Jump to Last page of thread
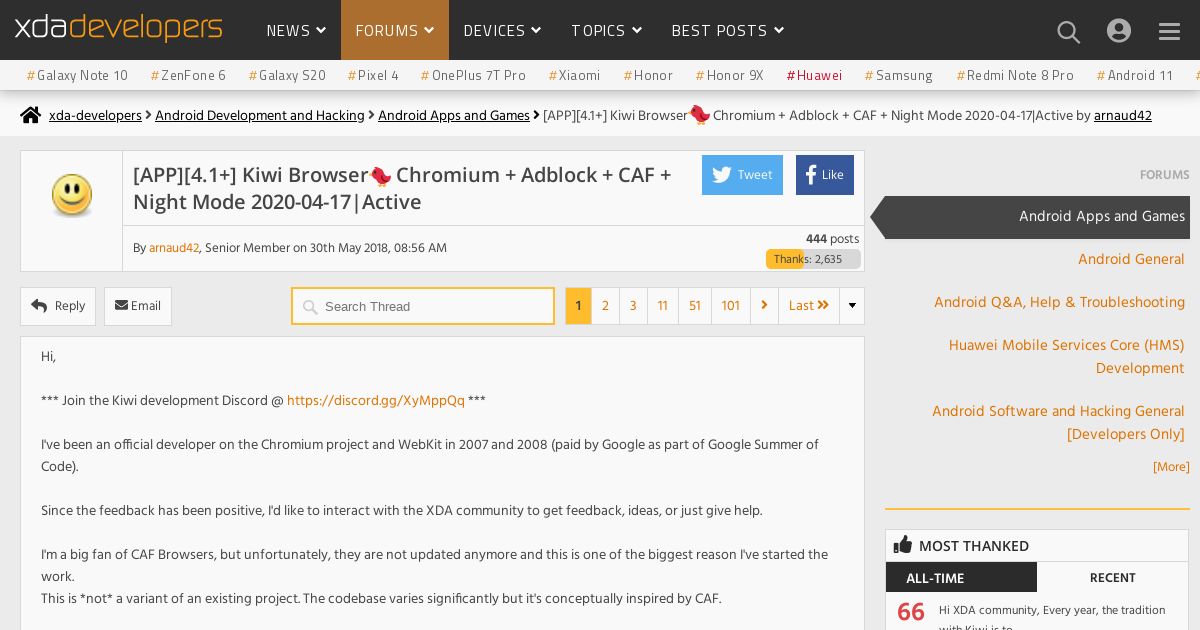 [809, 306]
